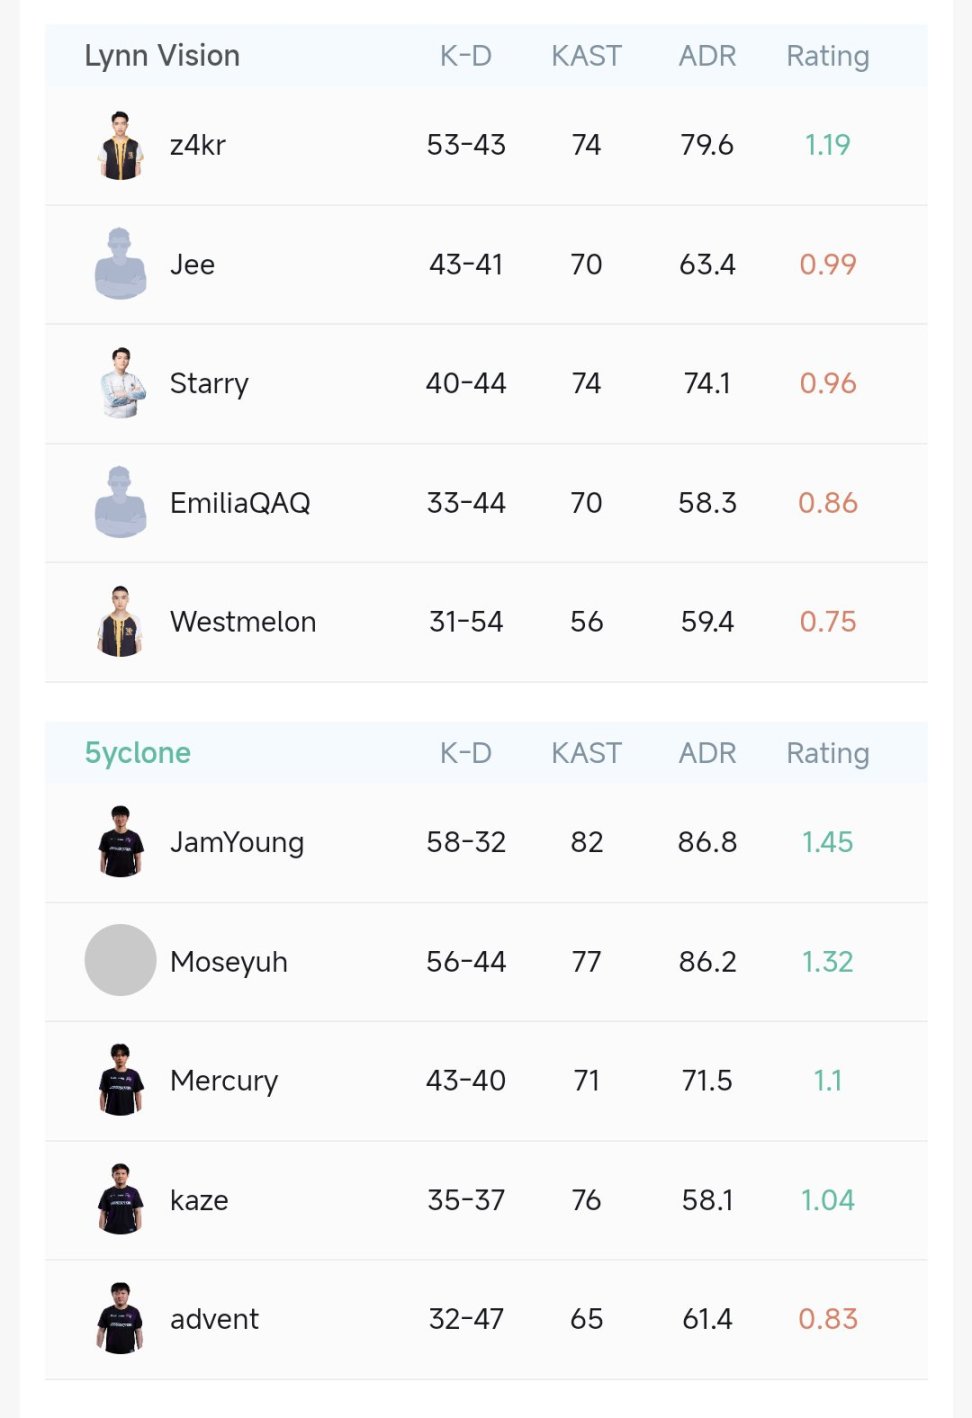Screen dimensions: 972x1418
Task: Open z4kr's player profile name
Action: pos(198,146)
